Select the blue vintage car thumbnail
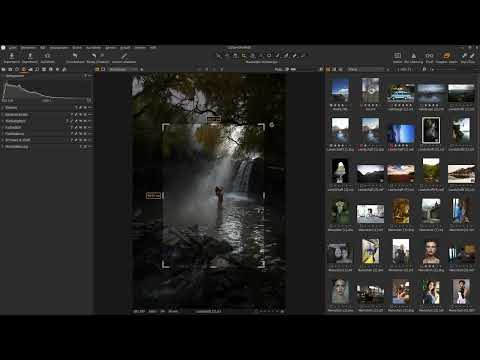Viewport: 480px width, 360px height. pos(401,94)
